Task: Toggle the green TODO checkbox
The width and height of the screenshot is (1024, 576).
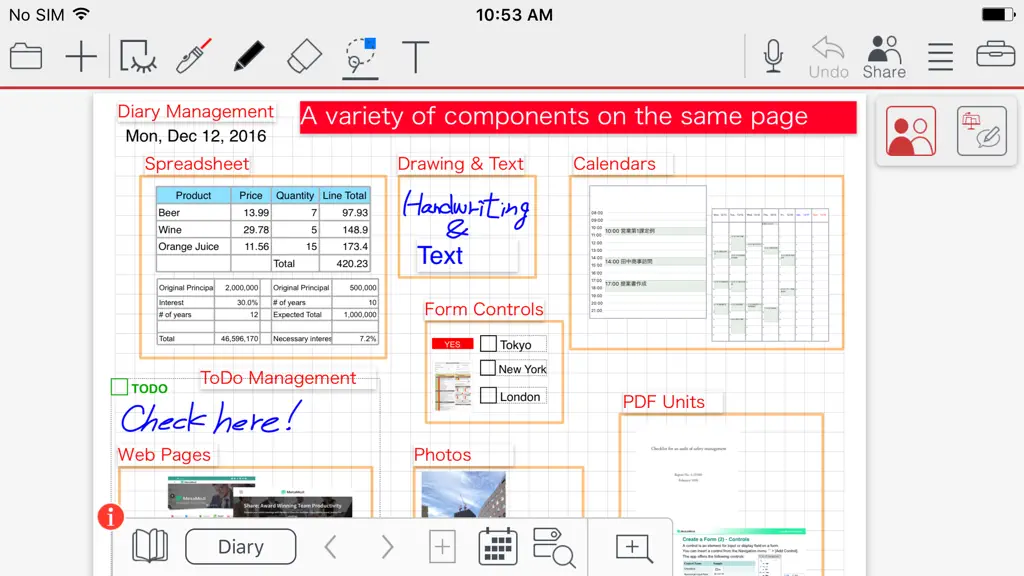Action: pos(119,387)
